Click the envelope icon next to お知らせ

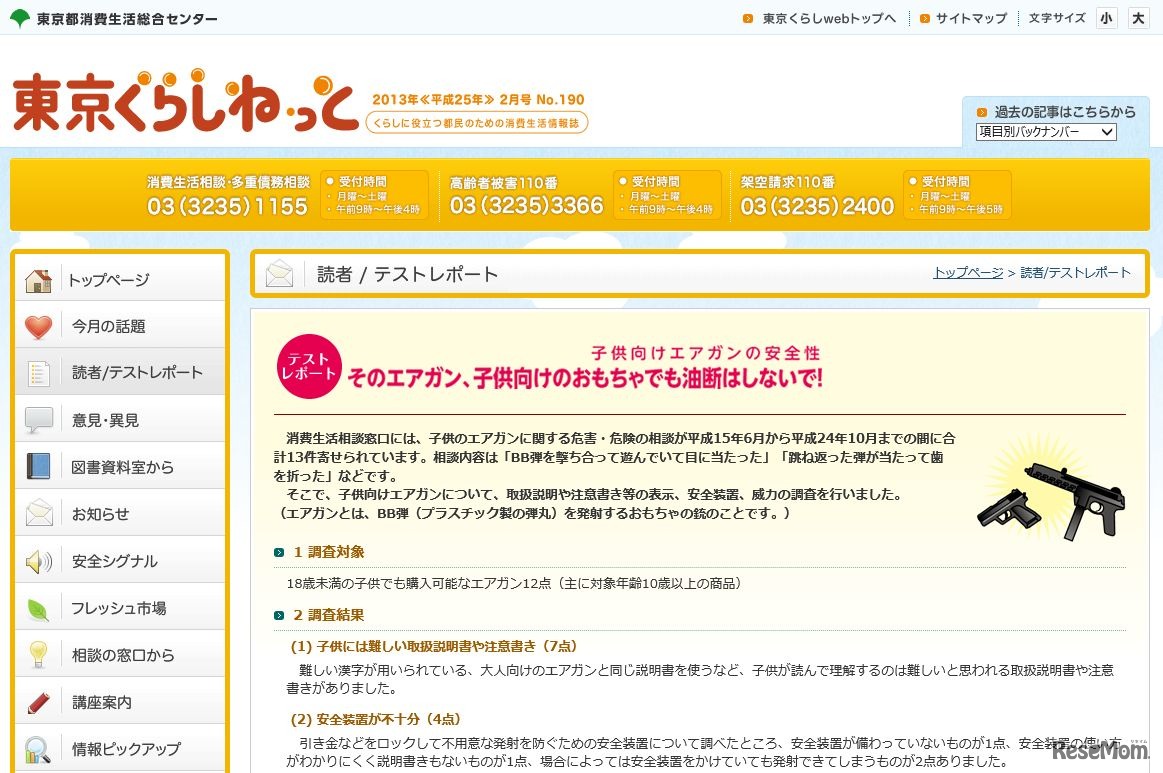pos(37,512)
